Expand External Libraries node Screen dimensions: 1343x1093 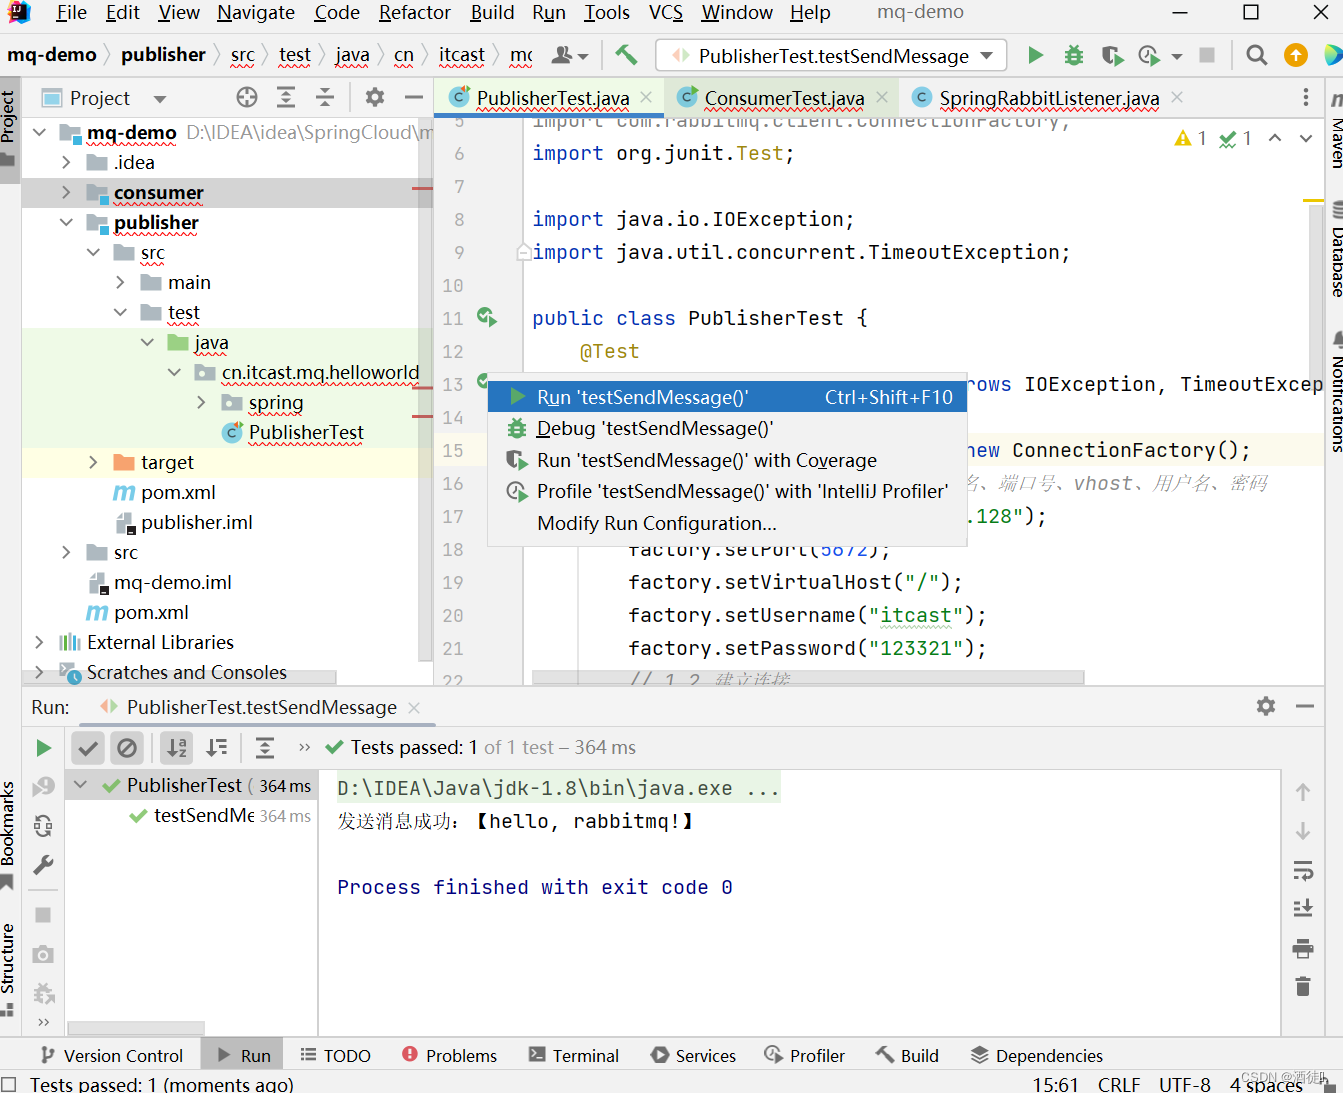point(39,642)
